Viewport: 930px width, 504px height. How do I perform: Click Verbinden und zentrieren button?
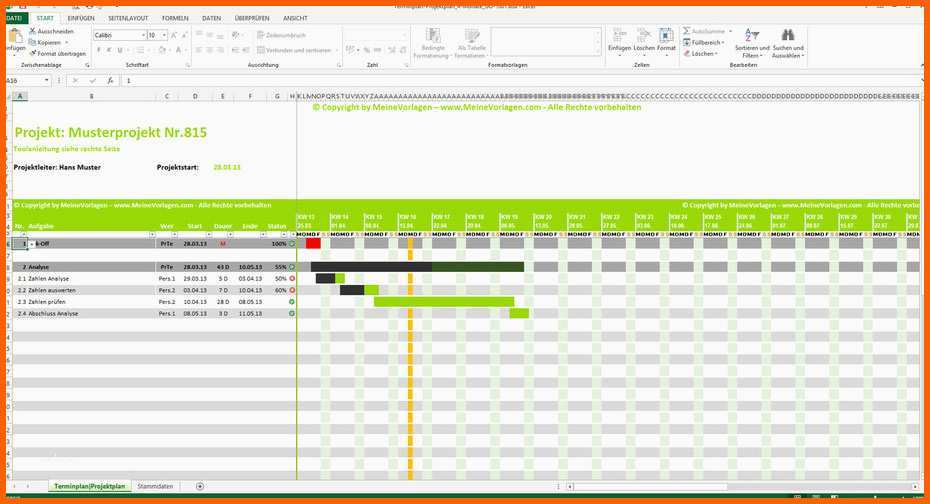point(296,49)
